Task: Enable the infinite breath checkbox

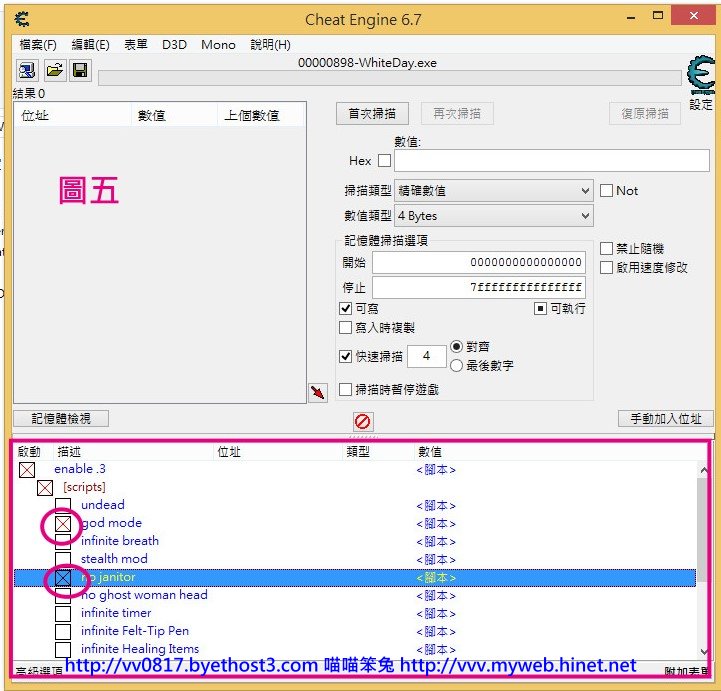Action: pos(63,541)
